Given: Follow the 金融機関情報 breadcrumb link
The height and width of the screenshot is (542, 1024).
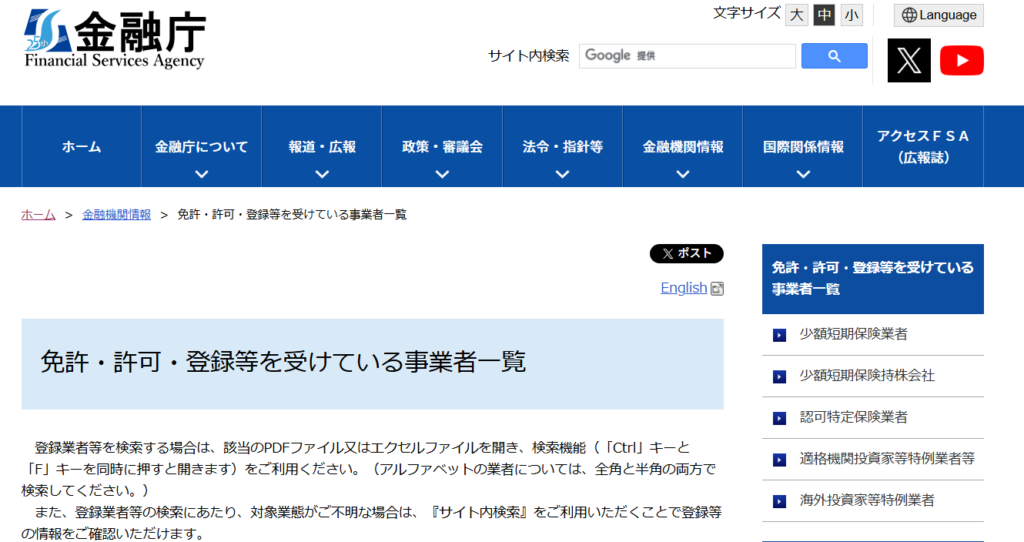Looking at the screenshot, I should click(116, 215).
